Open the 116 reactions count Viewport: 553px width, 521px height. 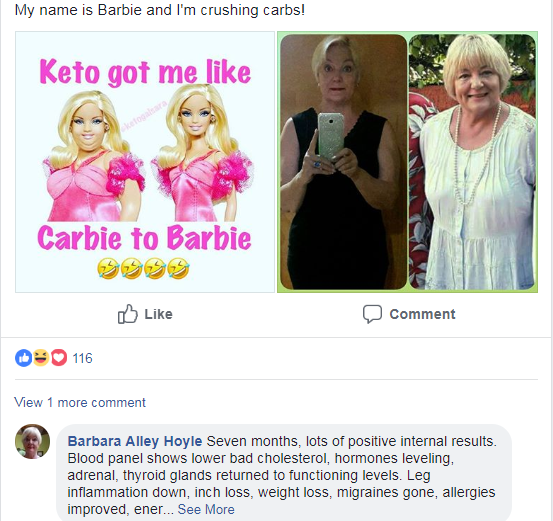82,358
